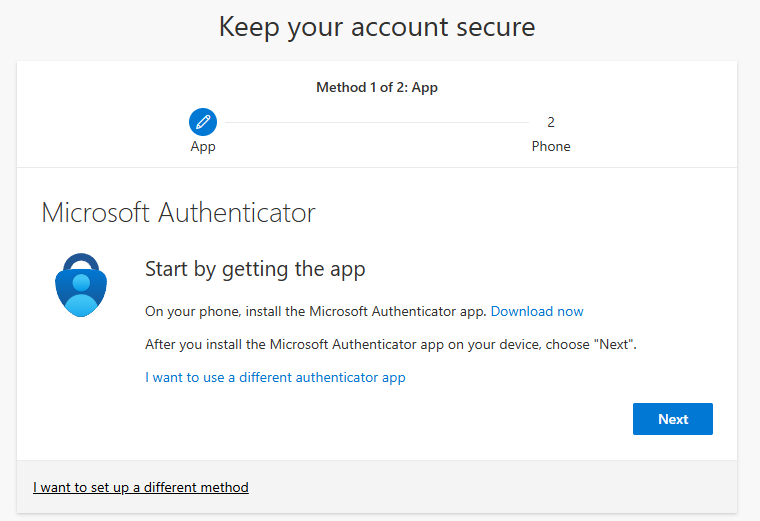Image resolution: width=760 pixels, height=521 pixels.
Task: Click the Phone step label
Action: click(551, 146)
